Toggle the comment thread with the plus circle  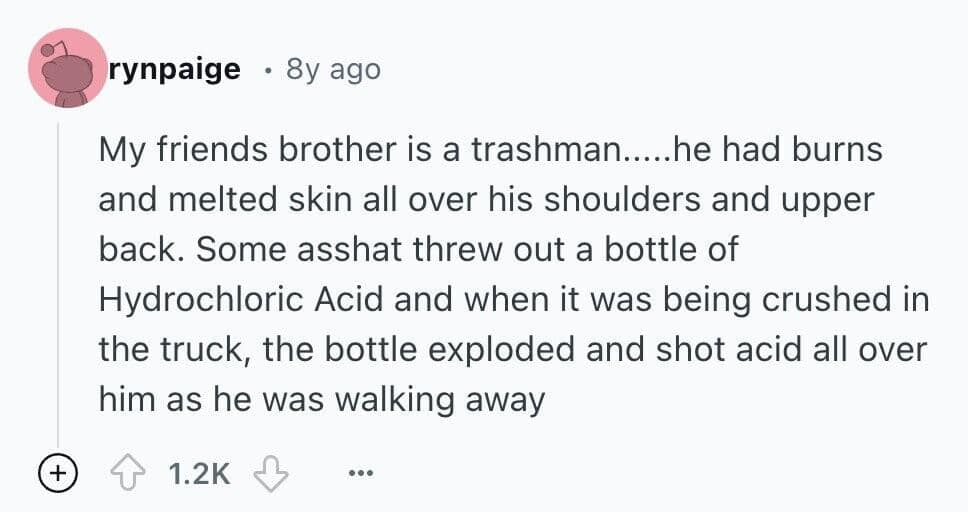[56, 472]
